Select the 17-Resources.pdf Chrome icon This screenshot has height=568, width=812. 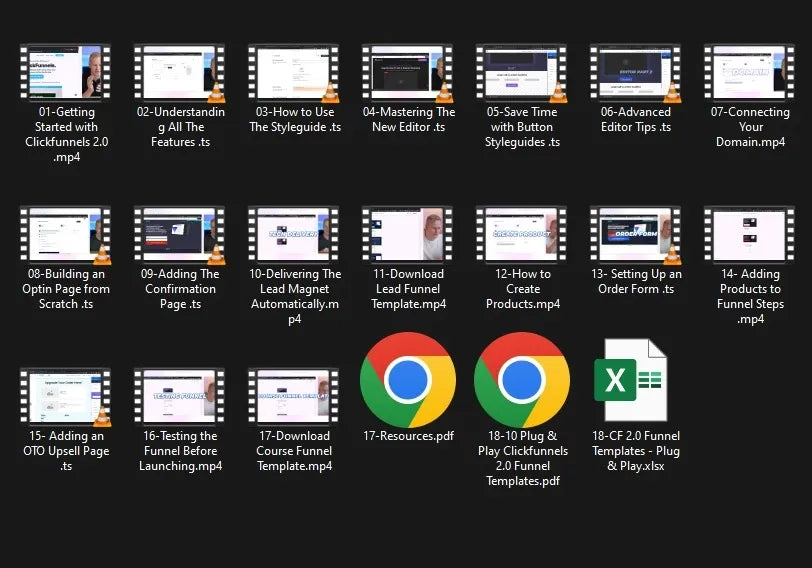point(407,380)
